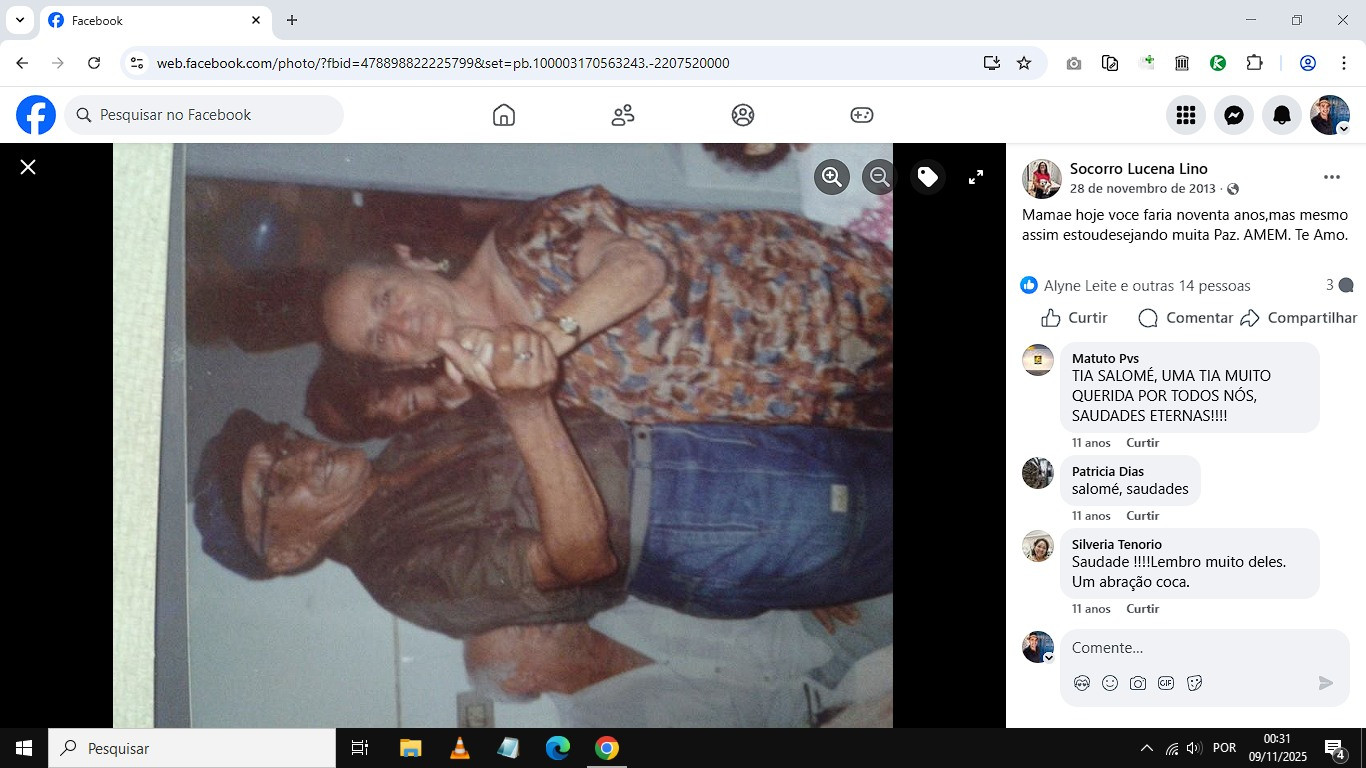Zoom in on the photo

831,177
